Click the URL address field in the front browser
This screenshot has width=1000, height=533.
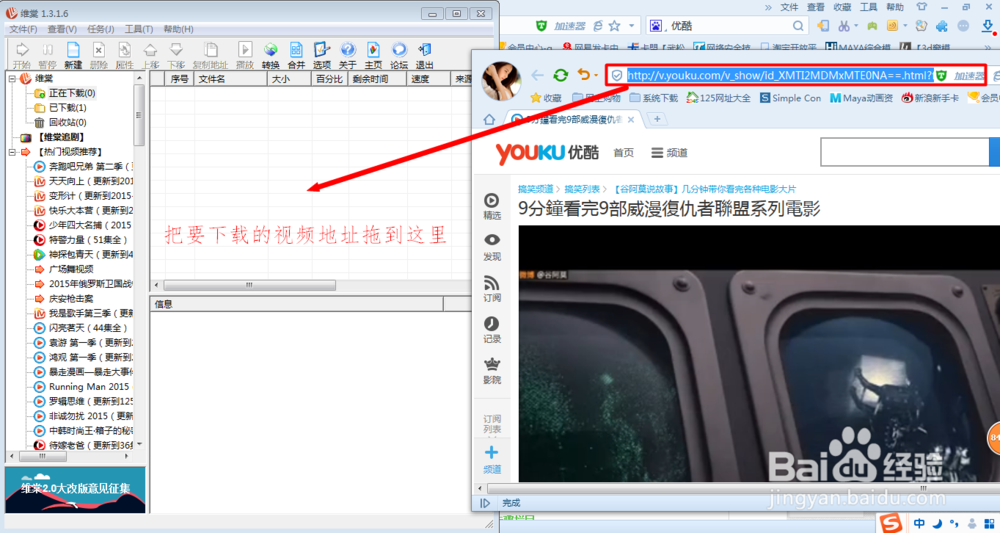click(780, 75)
